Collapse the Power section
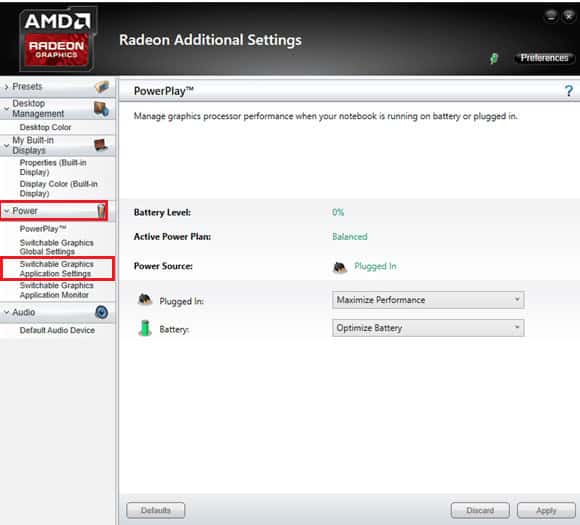 click(6, 211)
